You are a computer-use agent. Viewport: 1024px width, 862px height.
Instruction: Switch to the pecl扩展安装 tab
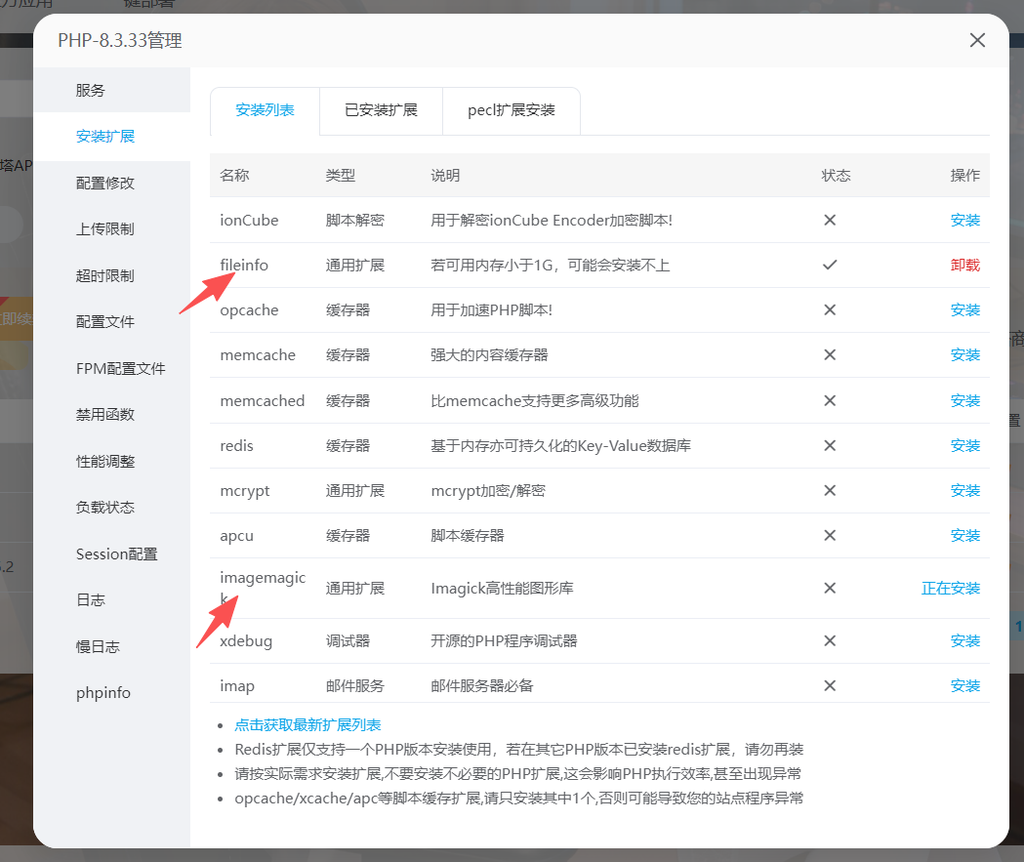pyautogui.click(x=511, y=110)
